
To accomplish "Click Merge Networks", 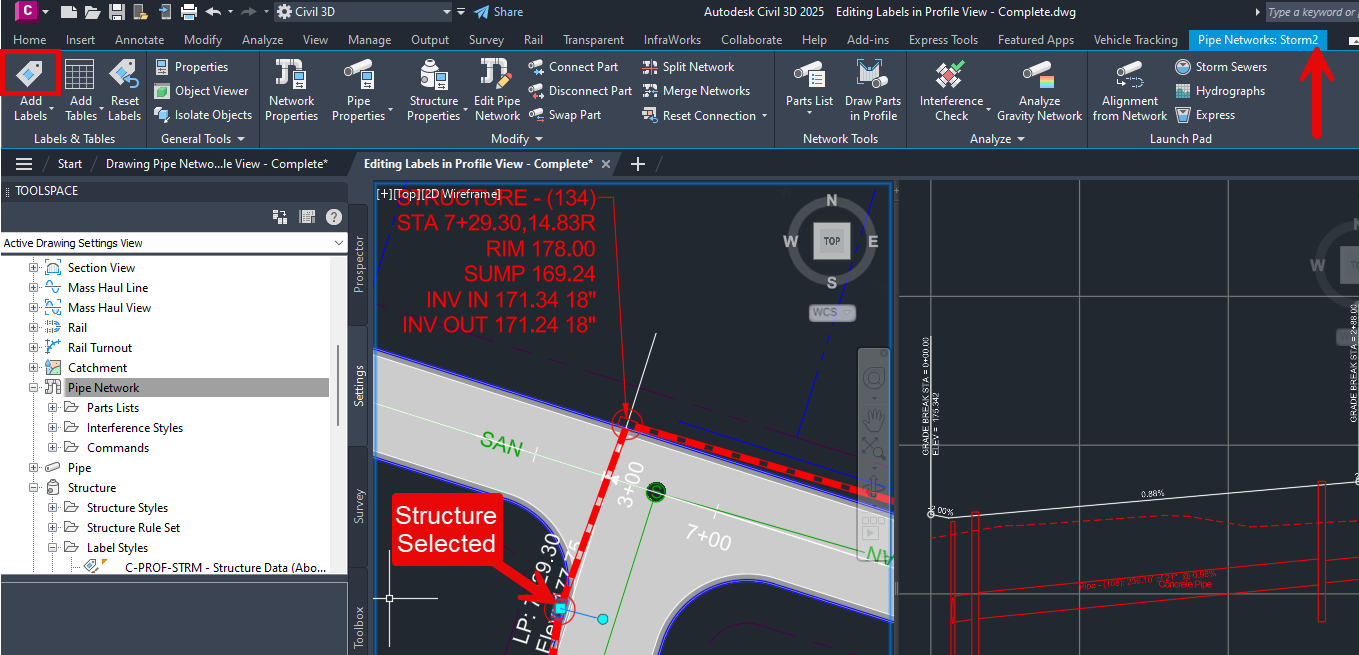I will (x=696, y=91).
